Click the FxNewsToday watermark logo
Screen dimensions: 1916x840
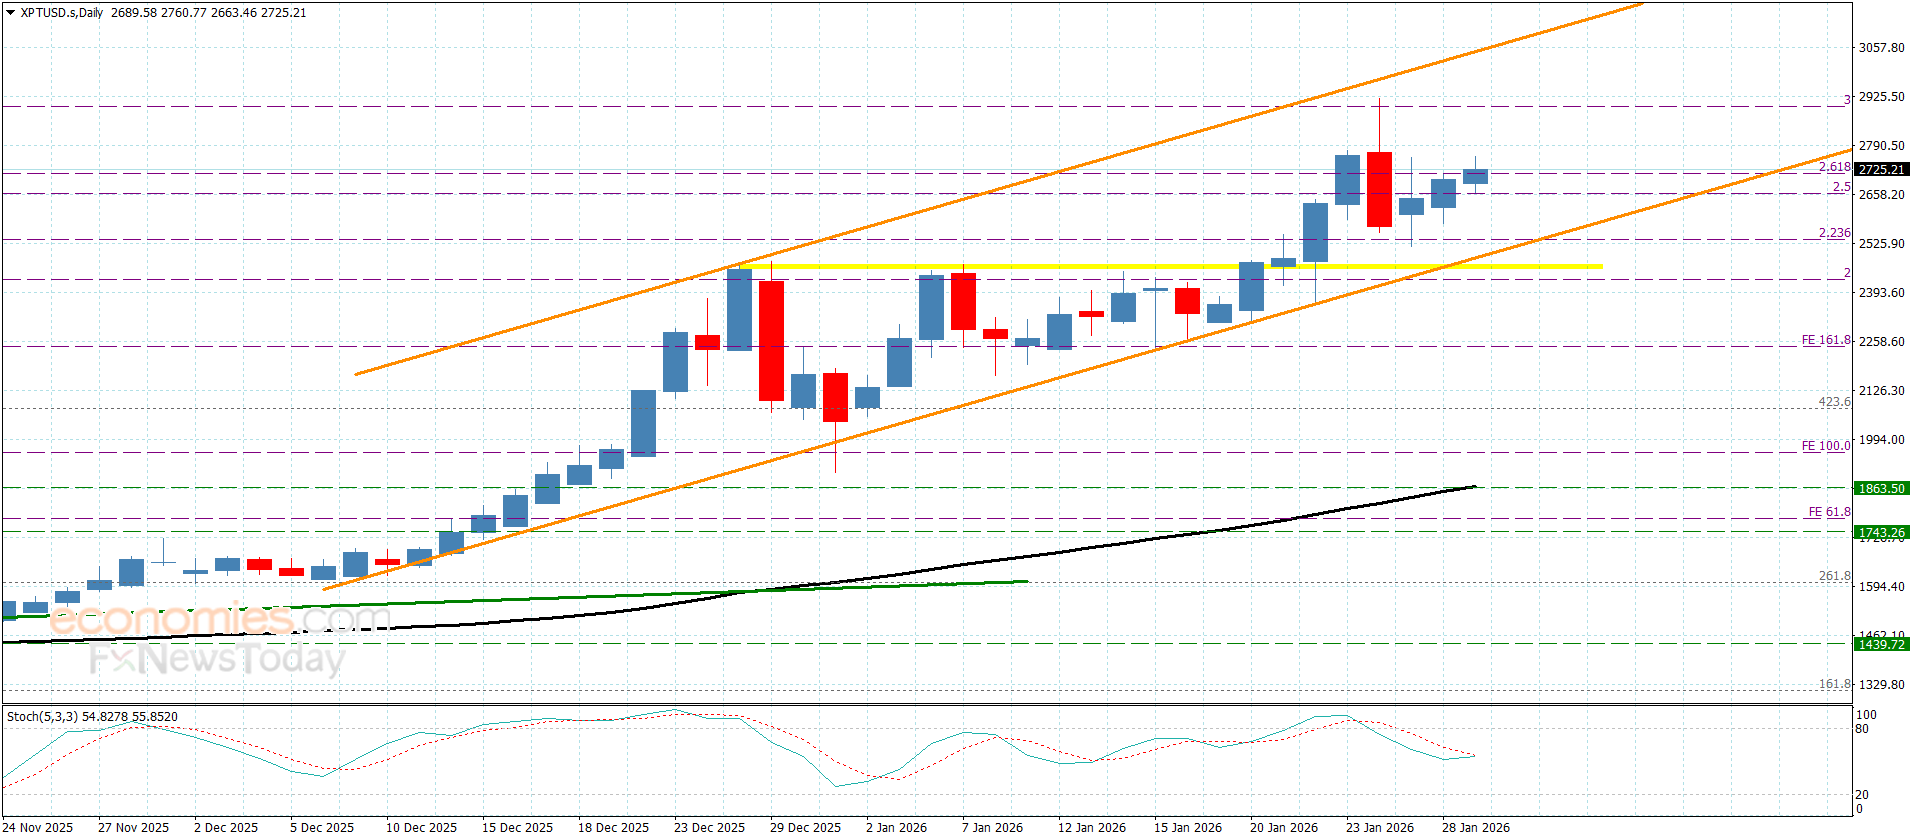pos(216,659)
